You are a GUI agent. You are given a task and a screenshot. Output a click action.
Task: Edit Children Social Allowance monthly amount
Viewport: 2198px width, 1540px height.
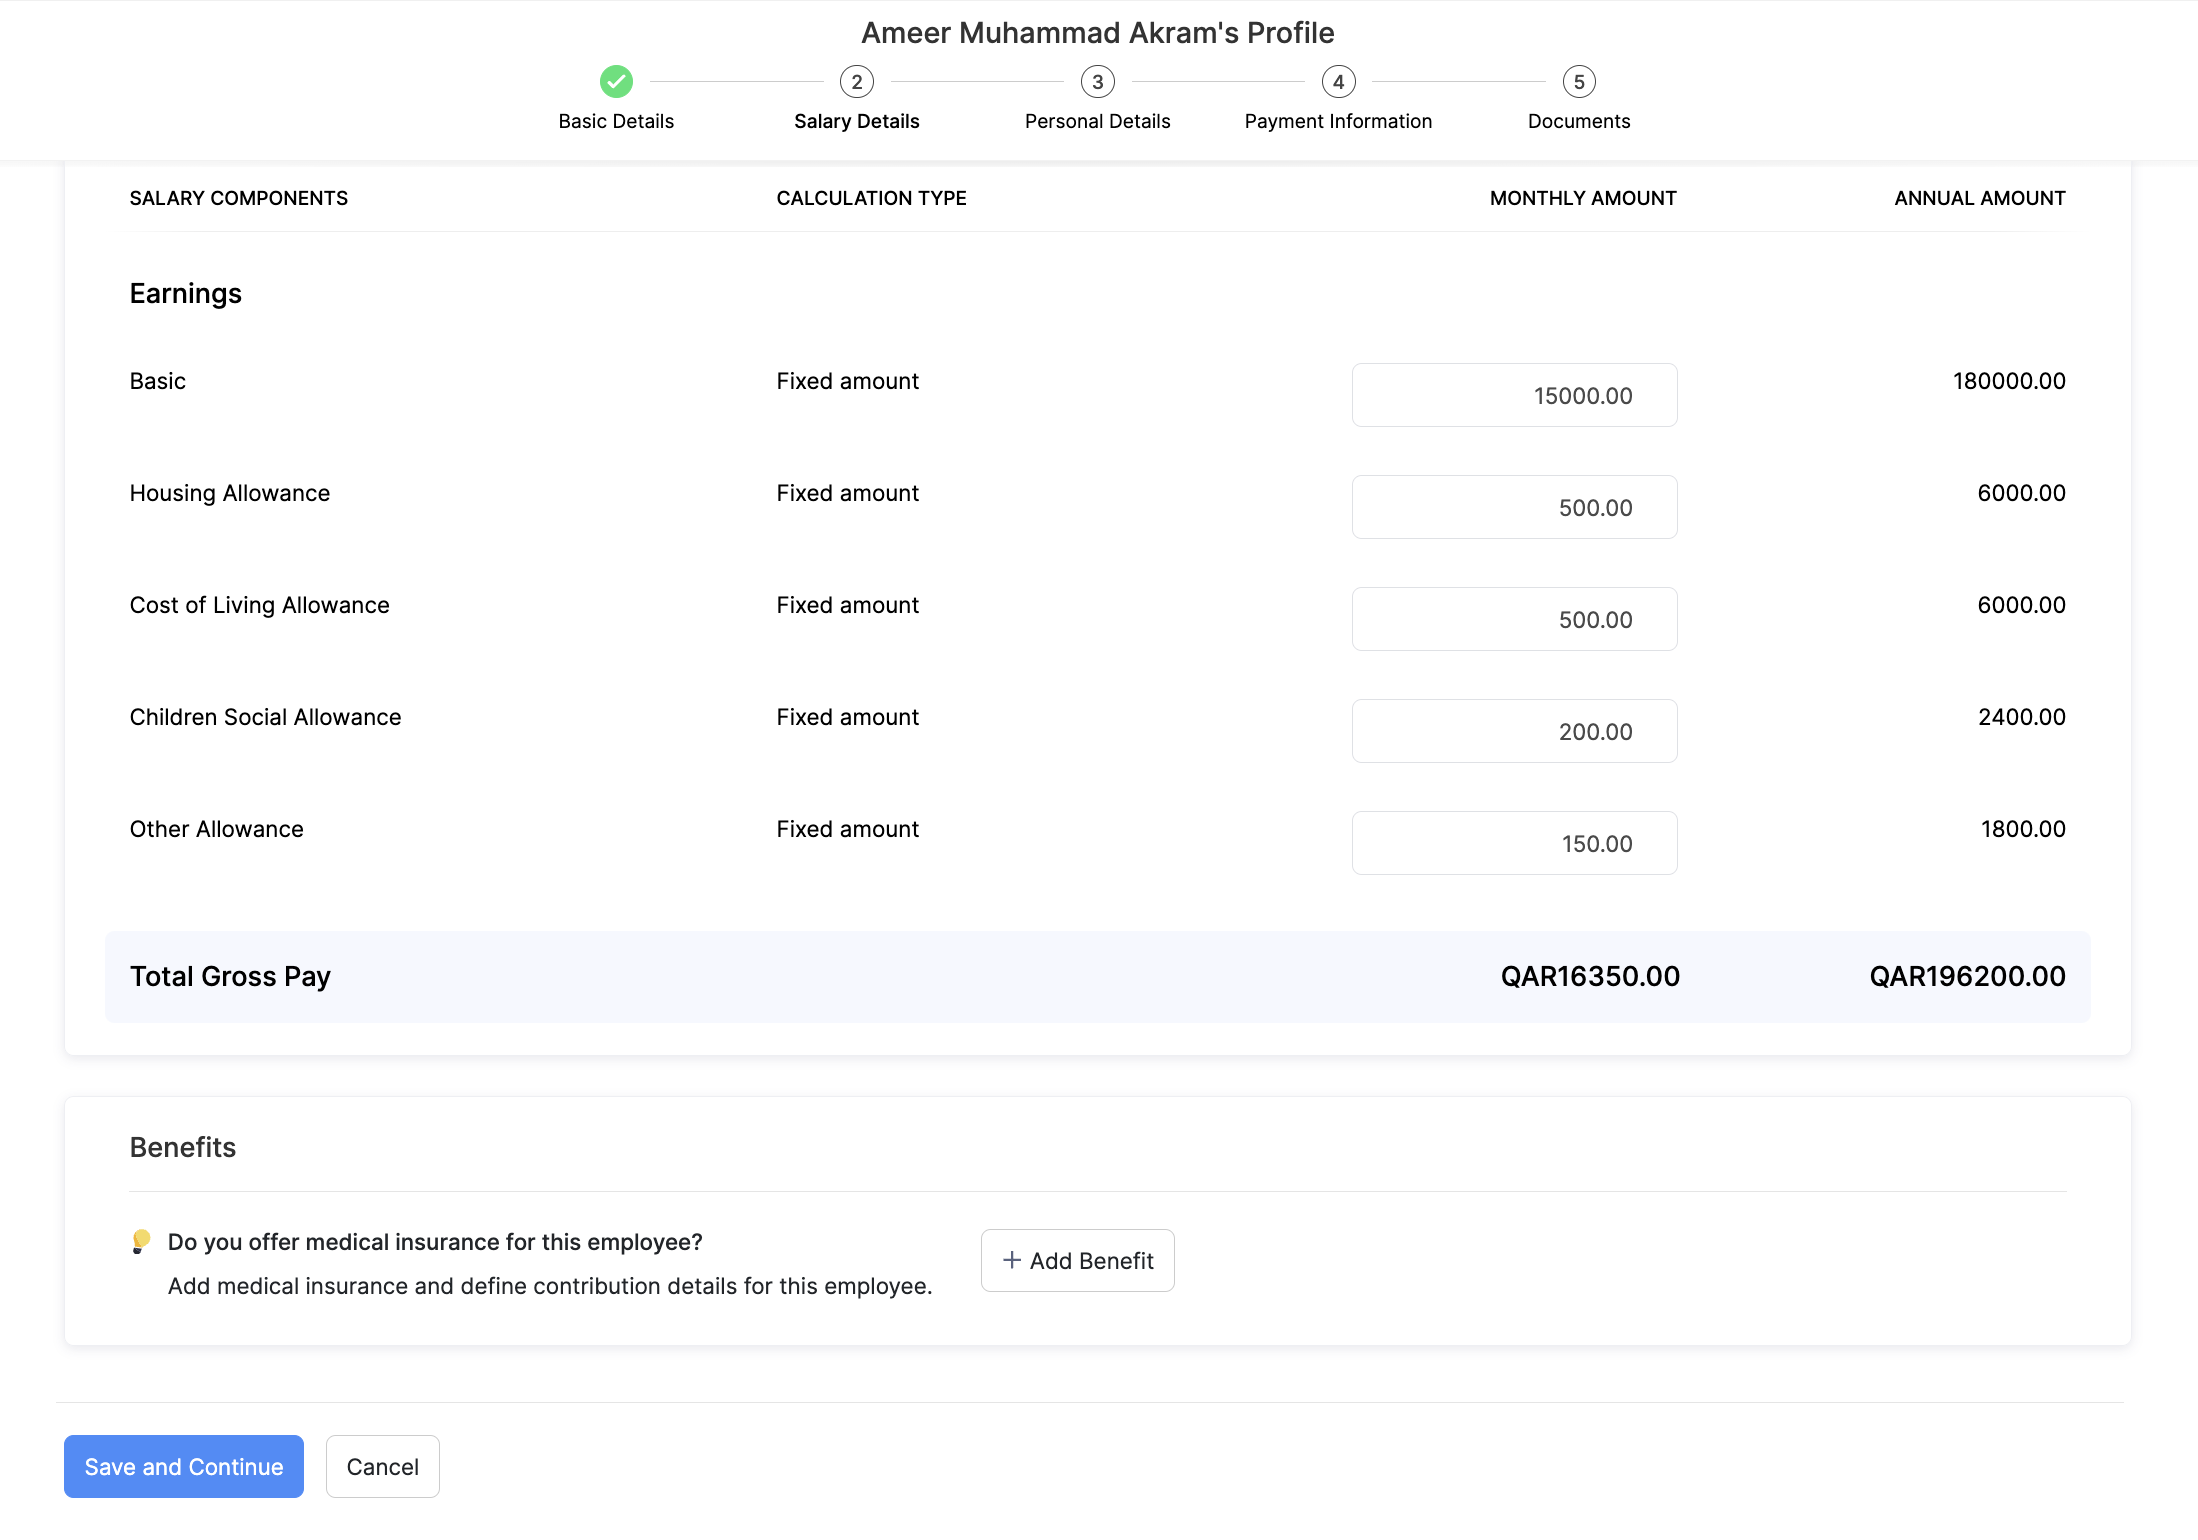point(1514,731)
